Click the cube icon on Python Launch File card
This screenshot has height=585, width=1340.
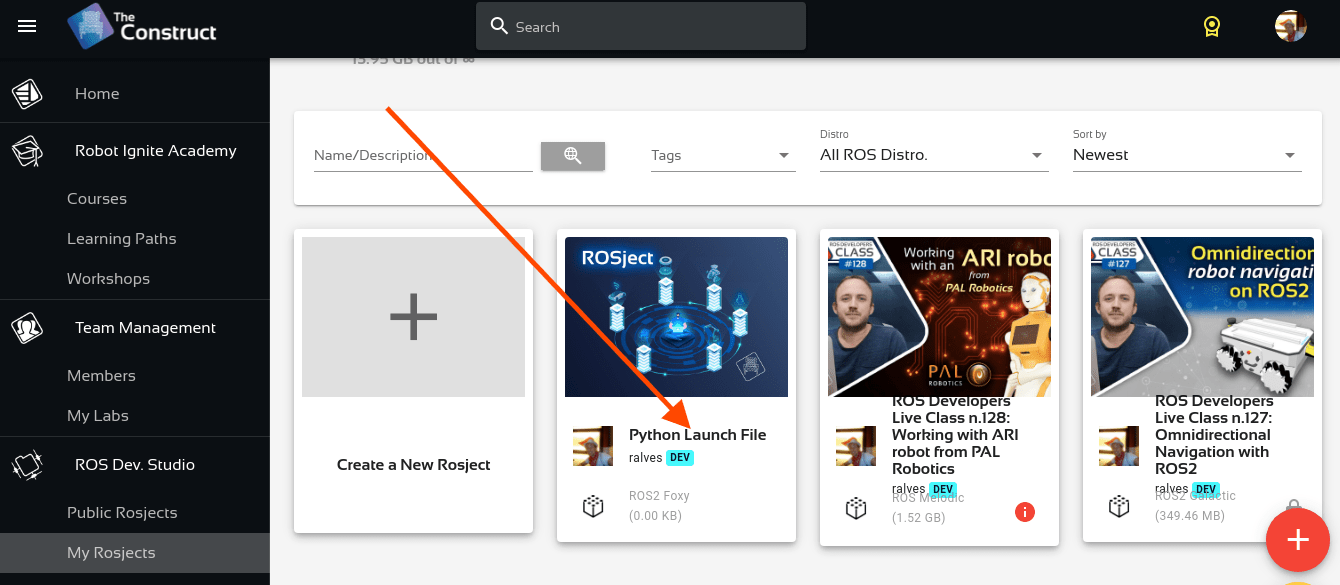593,507
